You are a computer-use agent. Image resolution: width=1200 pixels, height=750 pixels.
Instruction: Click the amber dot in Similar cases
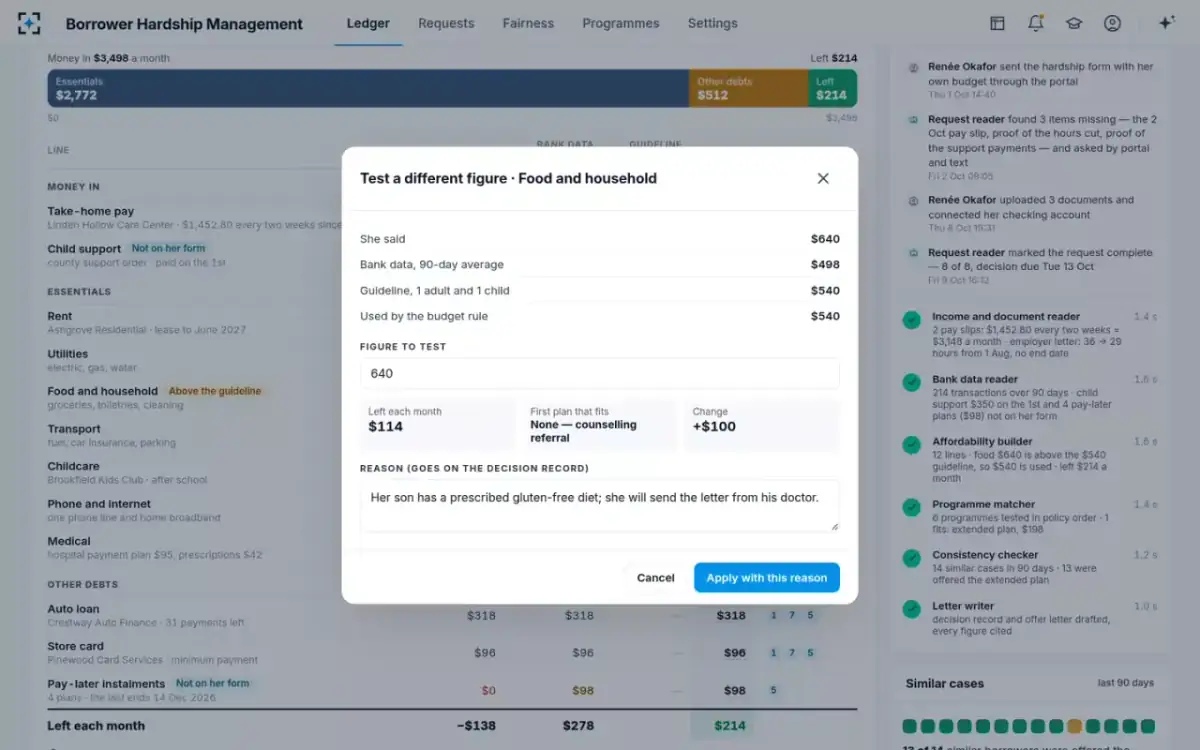[1074, 726]
